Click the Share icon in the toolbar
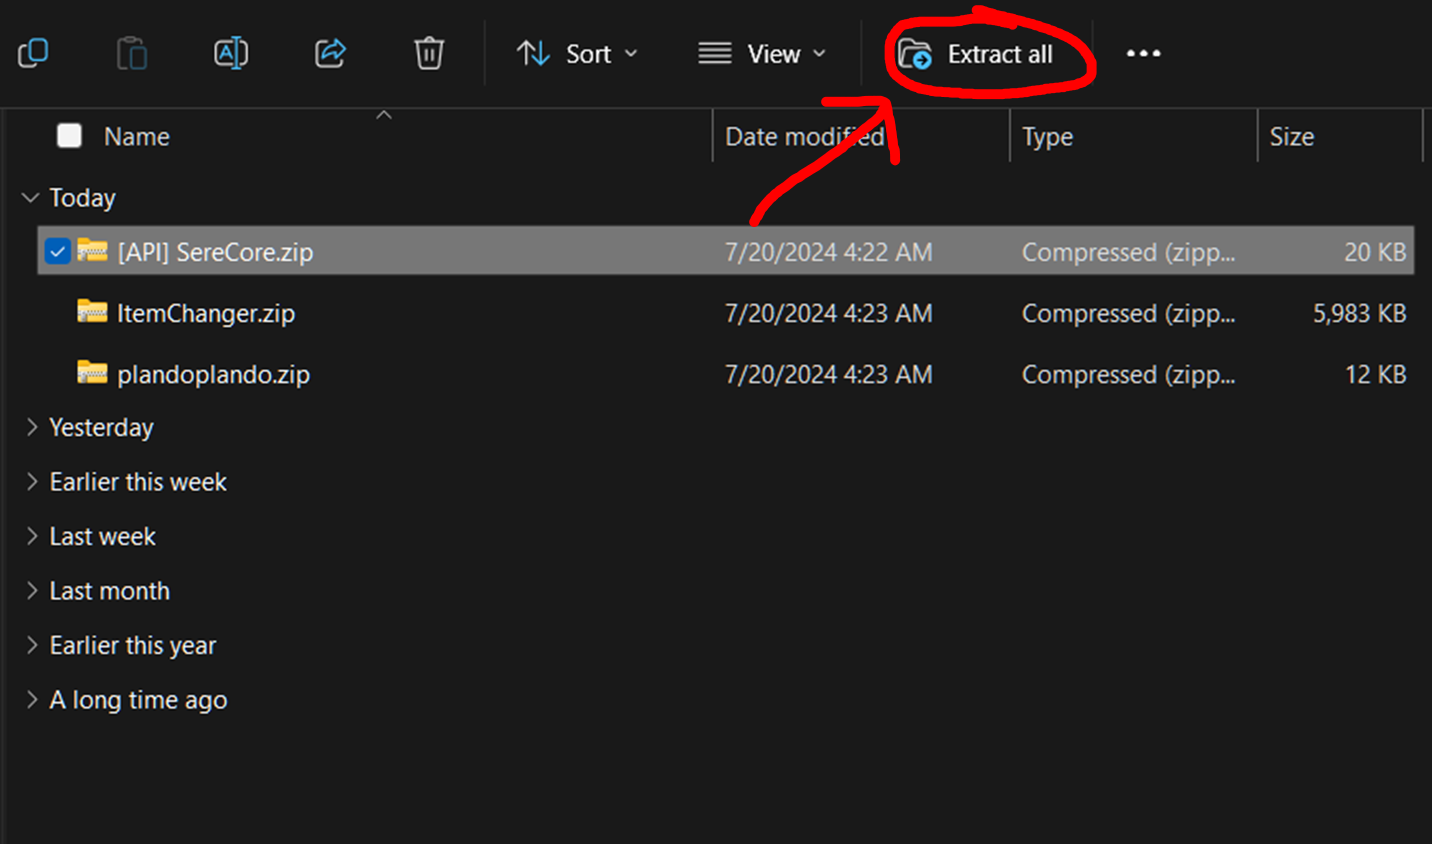Viewport: 1432px width, 844px height. 330,53
